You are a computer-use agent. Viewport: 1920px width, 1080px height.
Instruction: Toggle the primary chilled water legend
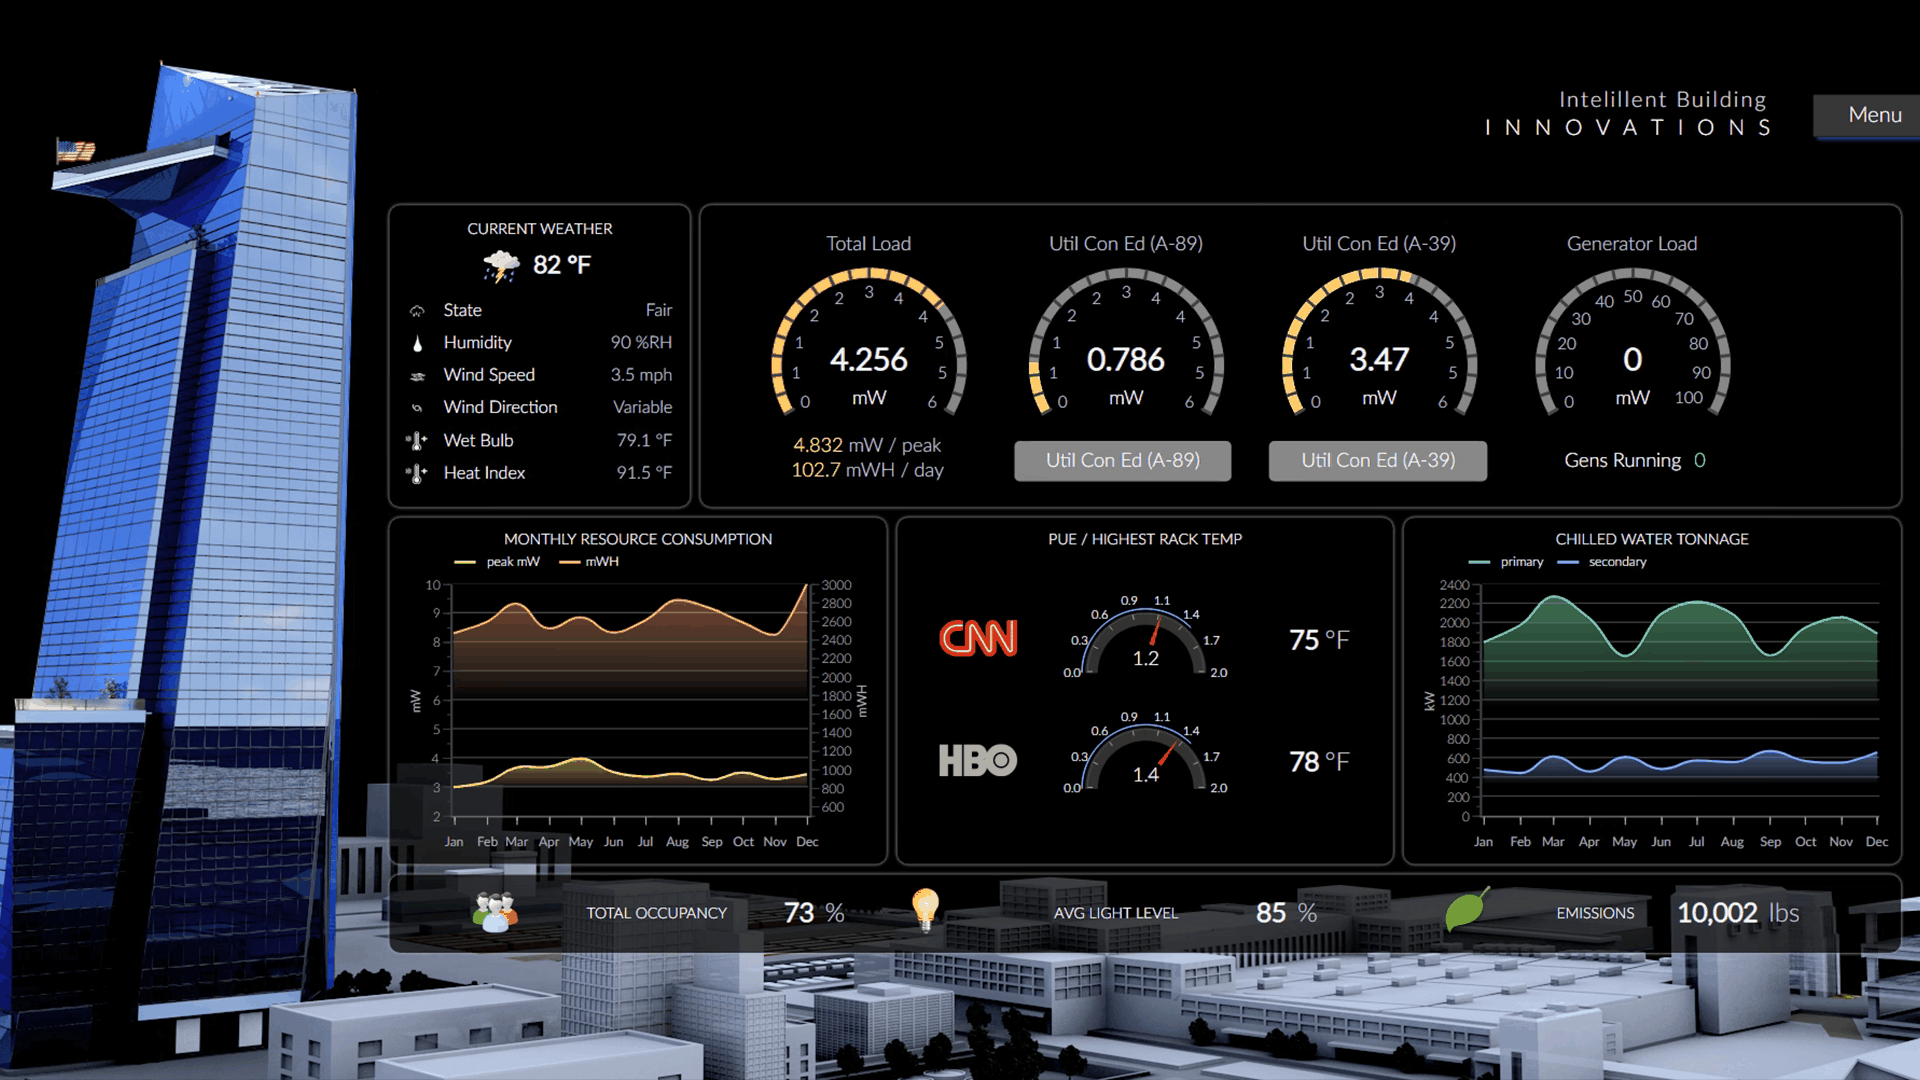pos(1507,562)
